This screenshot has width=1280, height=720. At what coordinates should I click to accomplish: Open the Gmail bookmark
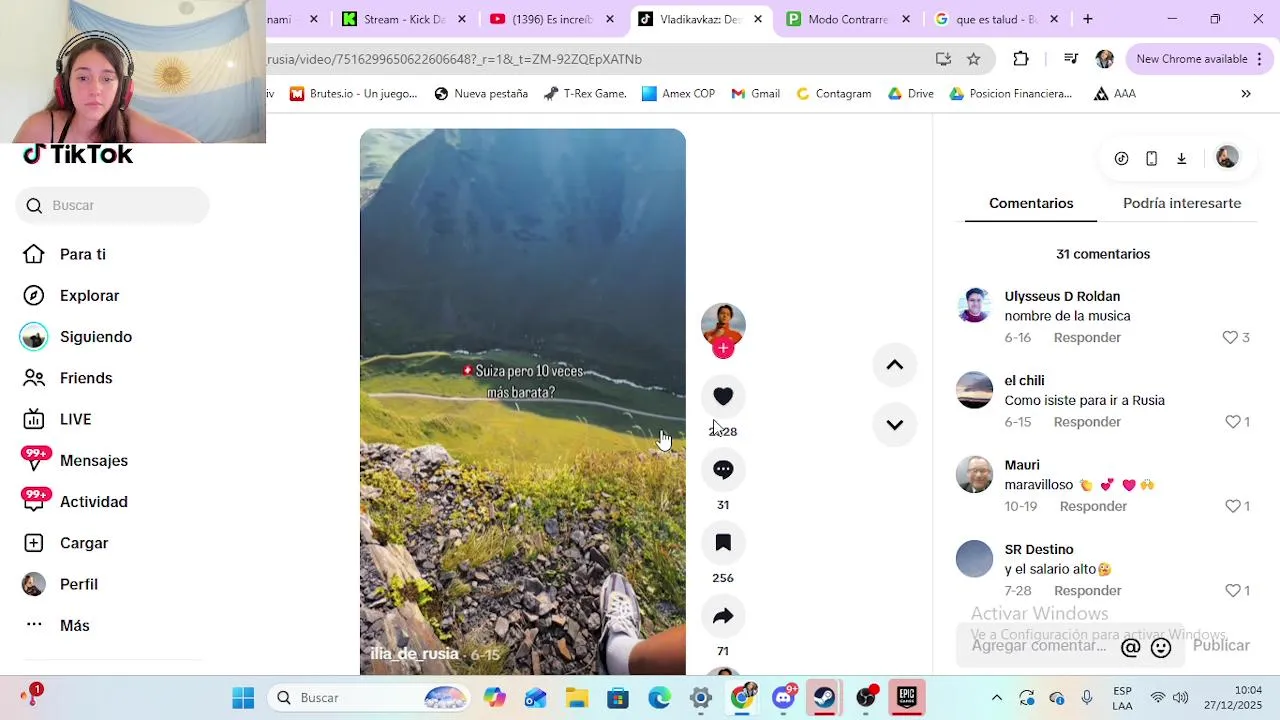[755, 94]
